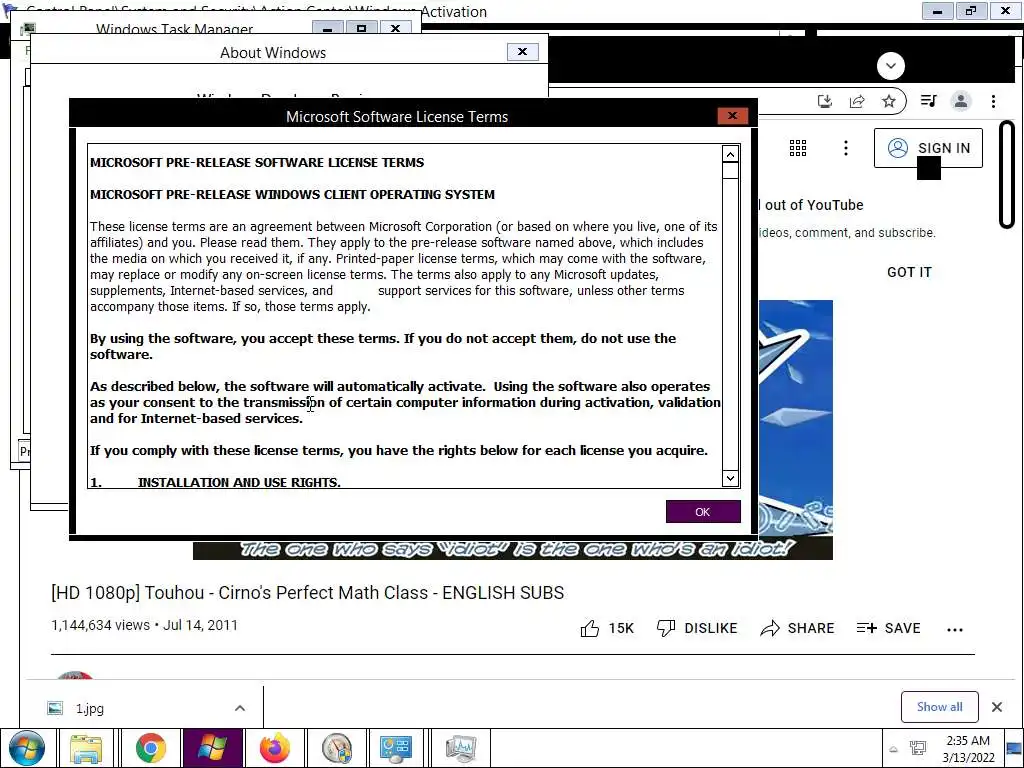Image resolution: width=1024 pixels, height=768 pixels.
Task: Open the Chrome three-dot menu
Action: coord(993,101)
